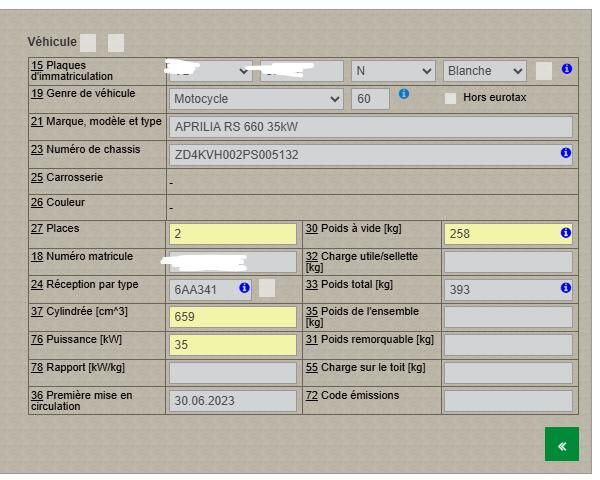
Task: Click the empty Code émissions field
Action: tap(508, 400)
